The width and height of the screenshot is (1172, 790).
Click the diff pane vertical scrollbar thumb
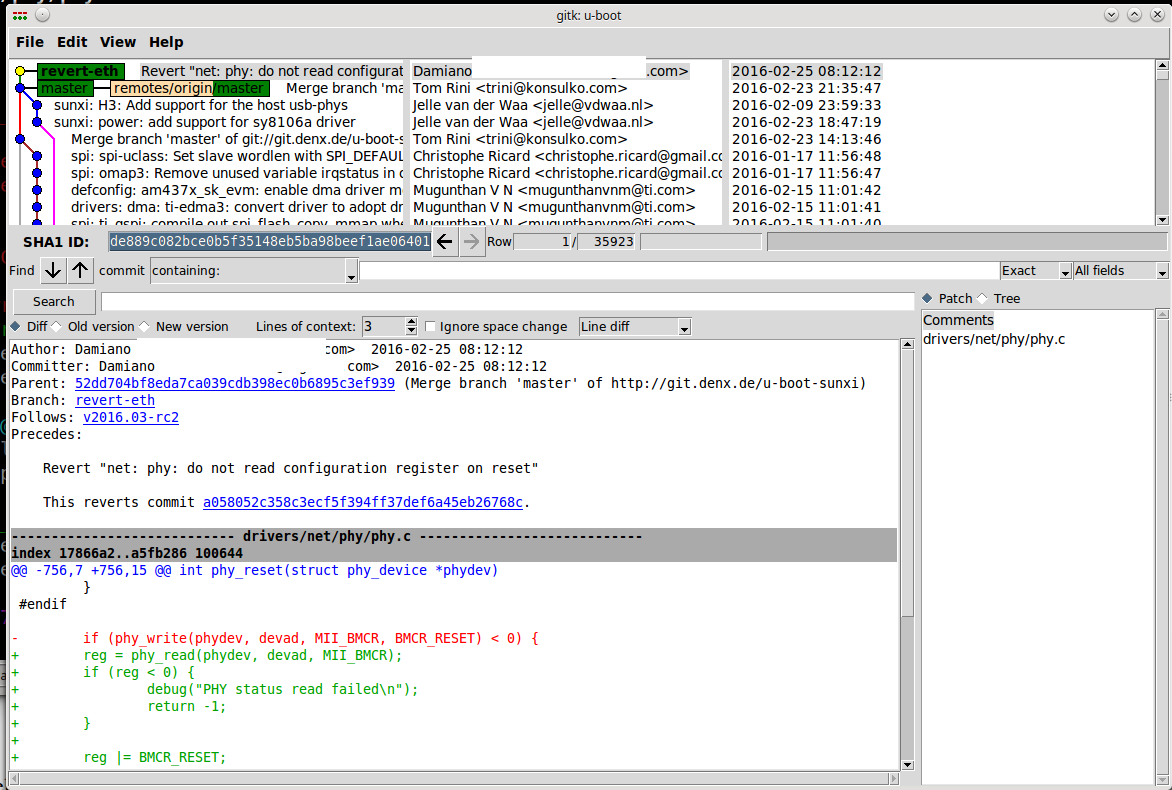(907, 484)
